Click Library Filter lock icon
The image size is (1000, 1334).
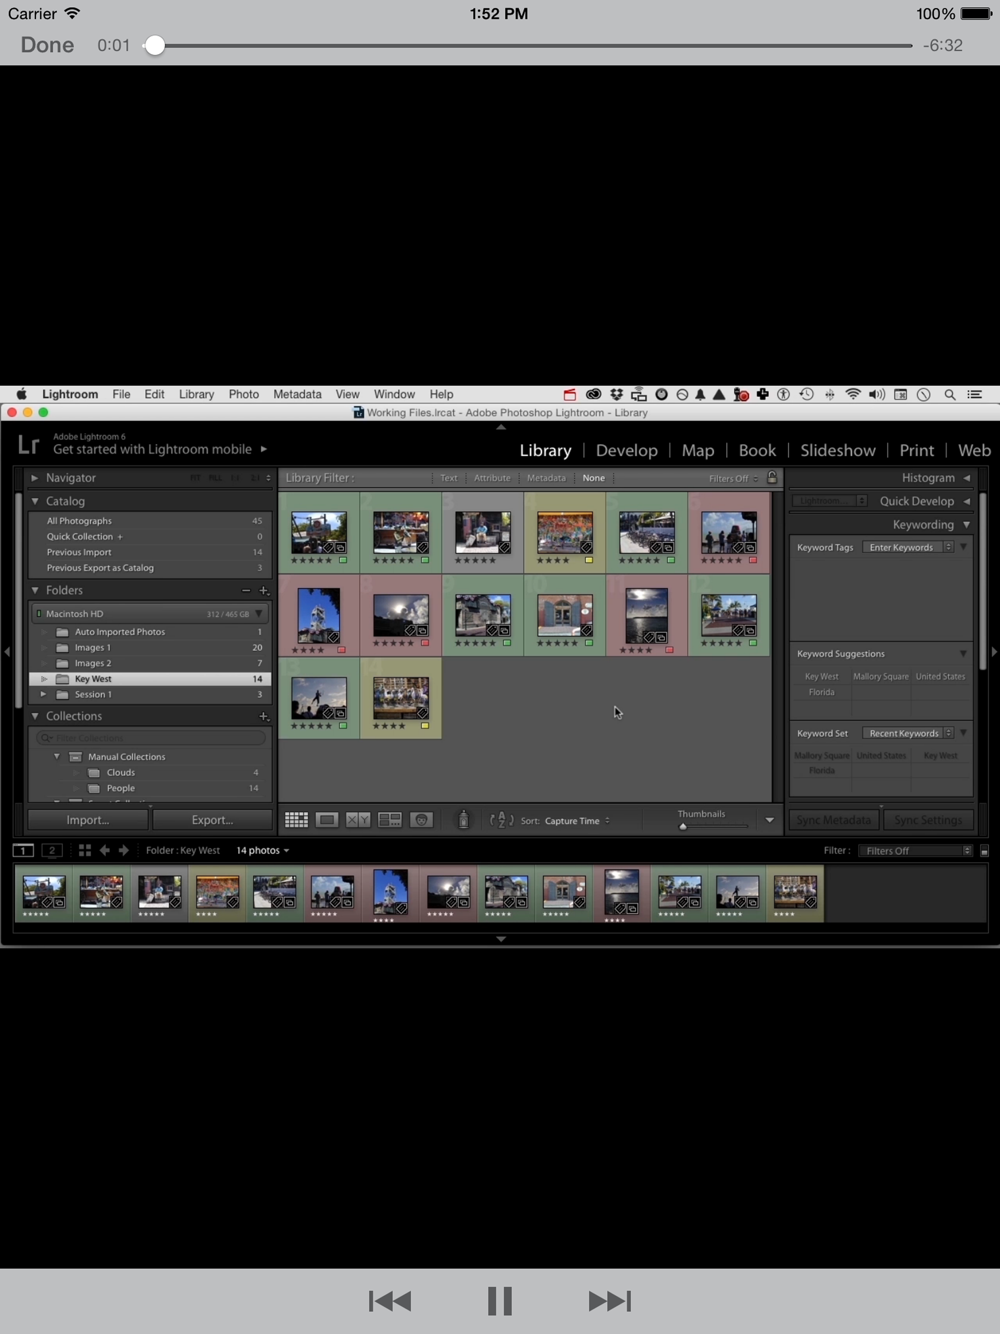click(x=772, y=477)
